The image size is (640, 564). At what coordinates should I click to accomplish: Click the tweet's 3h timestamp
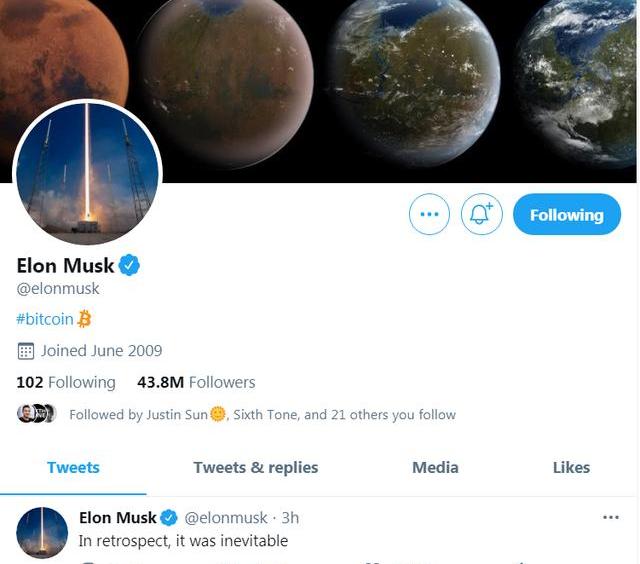click(289, 518)
